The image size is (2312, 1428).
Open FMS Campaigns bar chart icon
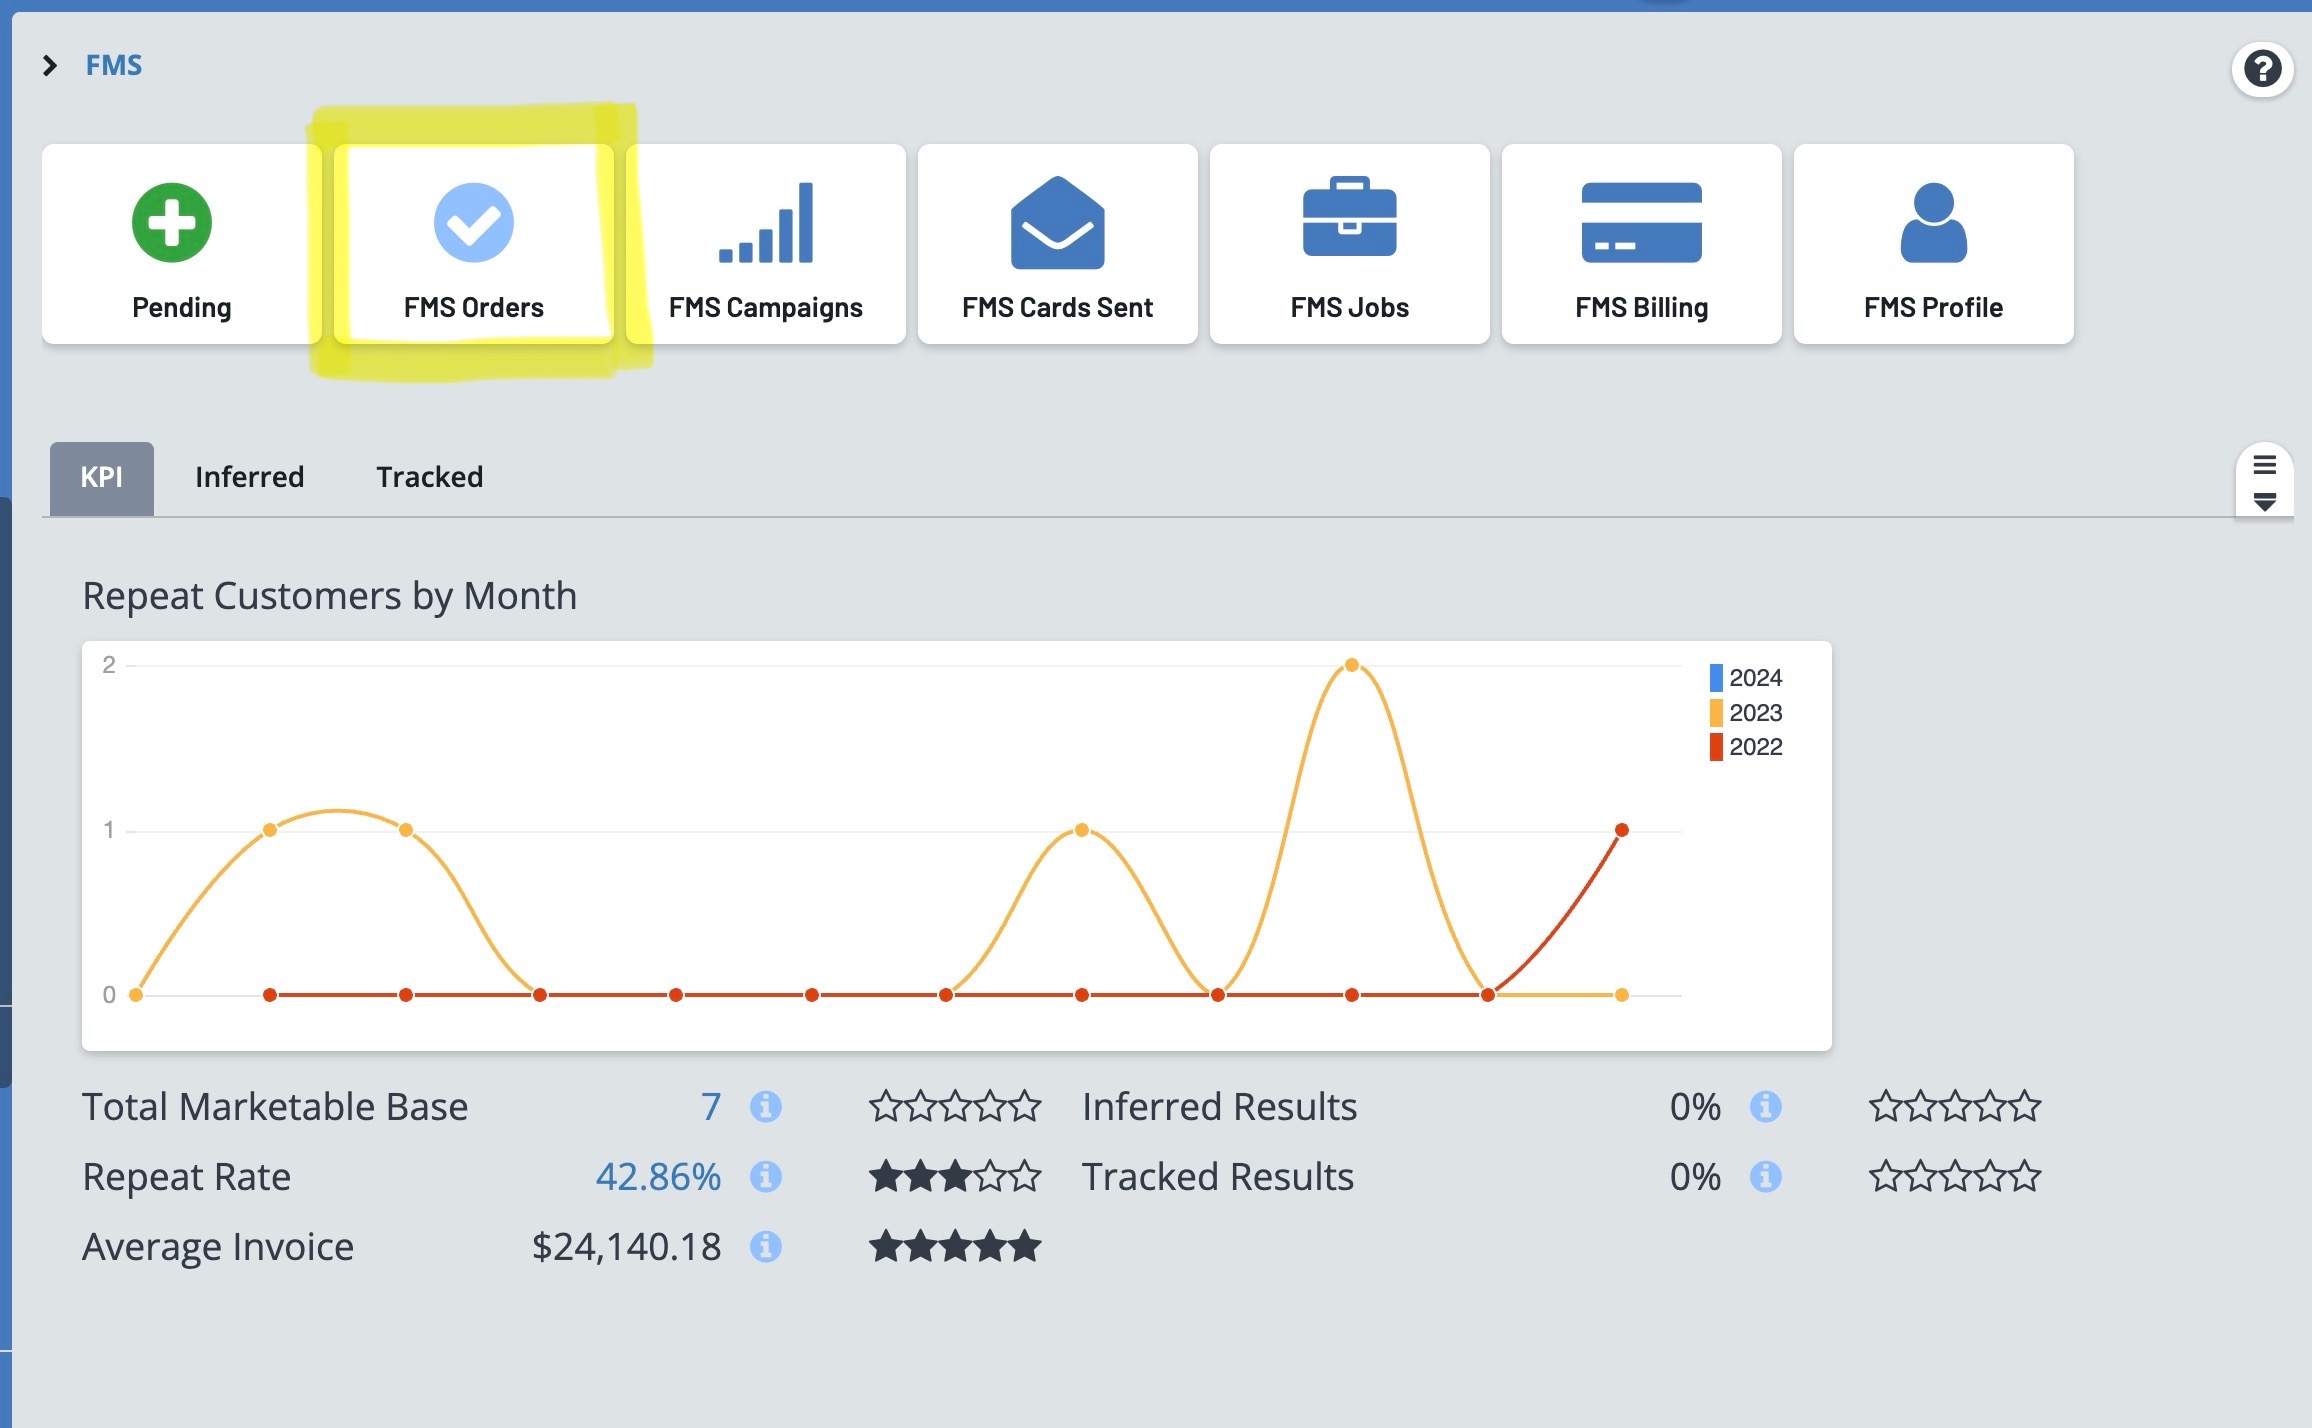point(766,223)
